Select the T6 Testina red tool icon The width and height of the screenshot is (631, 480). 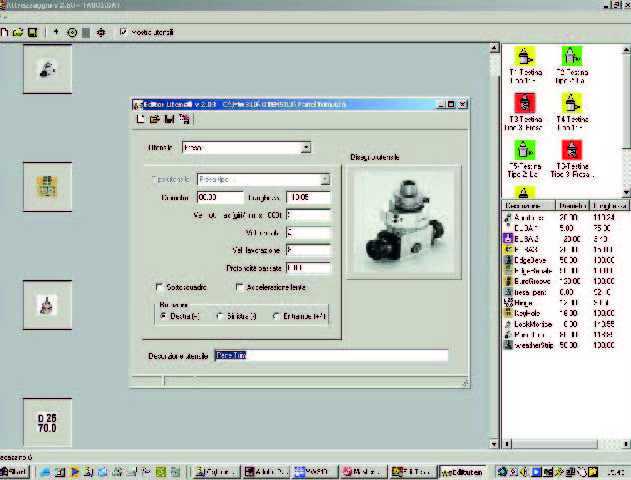pyautogui.click(x=571, y=150)
